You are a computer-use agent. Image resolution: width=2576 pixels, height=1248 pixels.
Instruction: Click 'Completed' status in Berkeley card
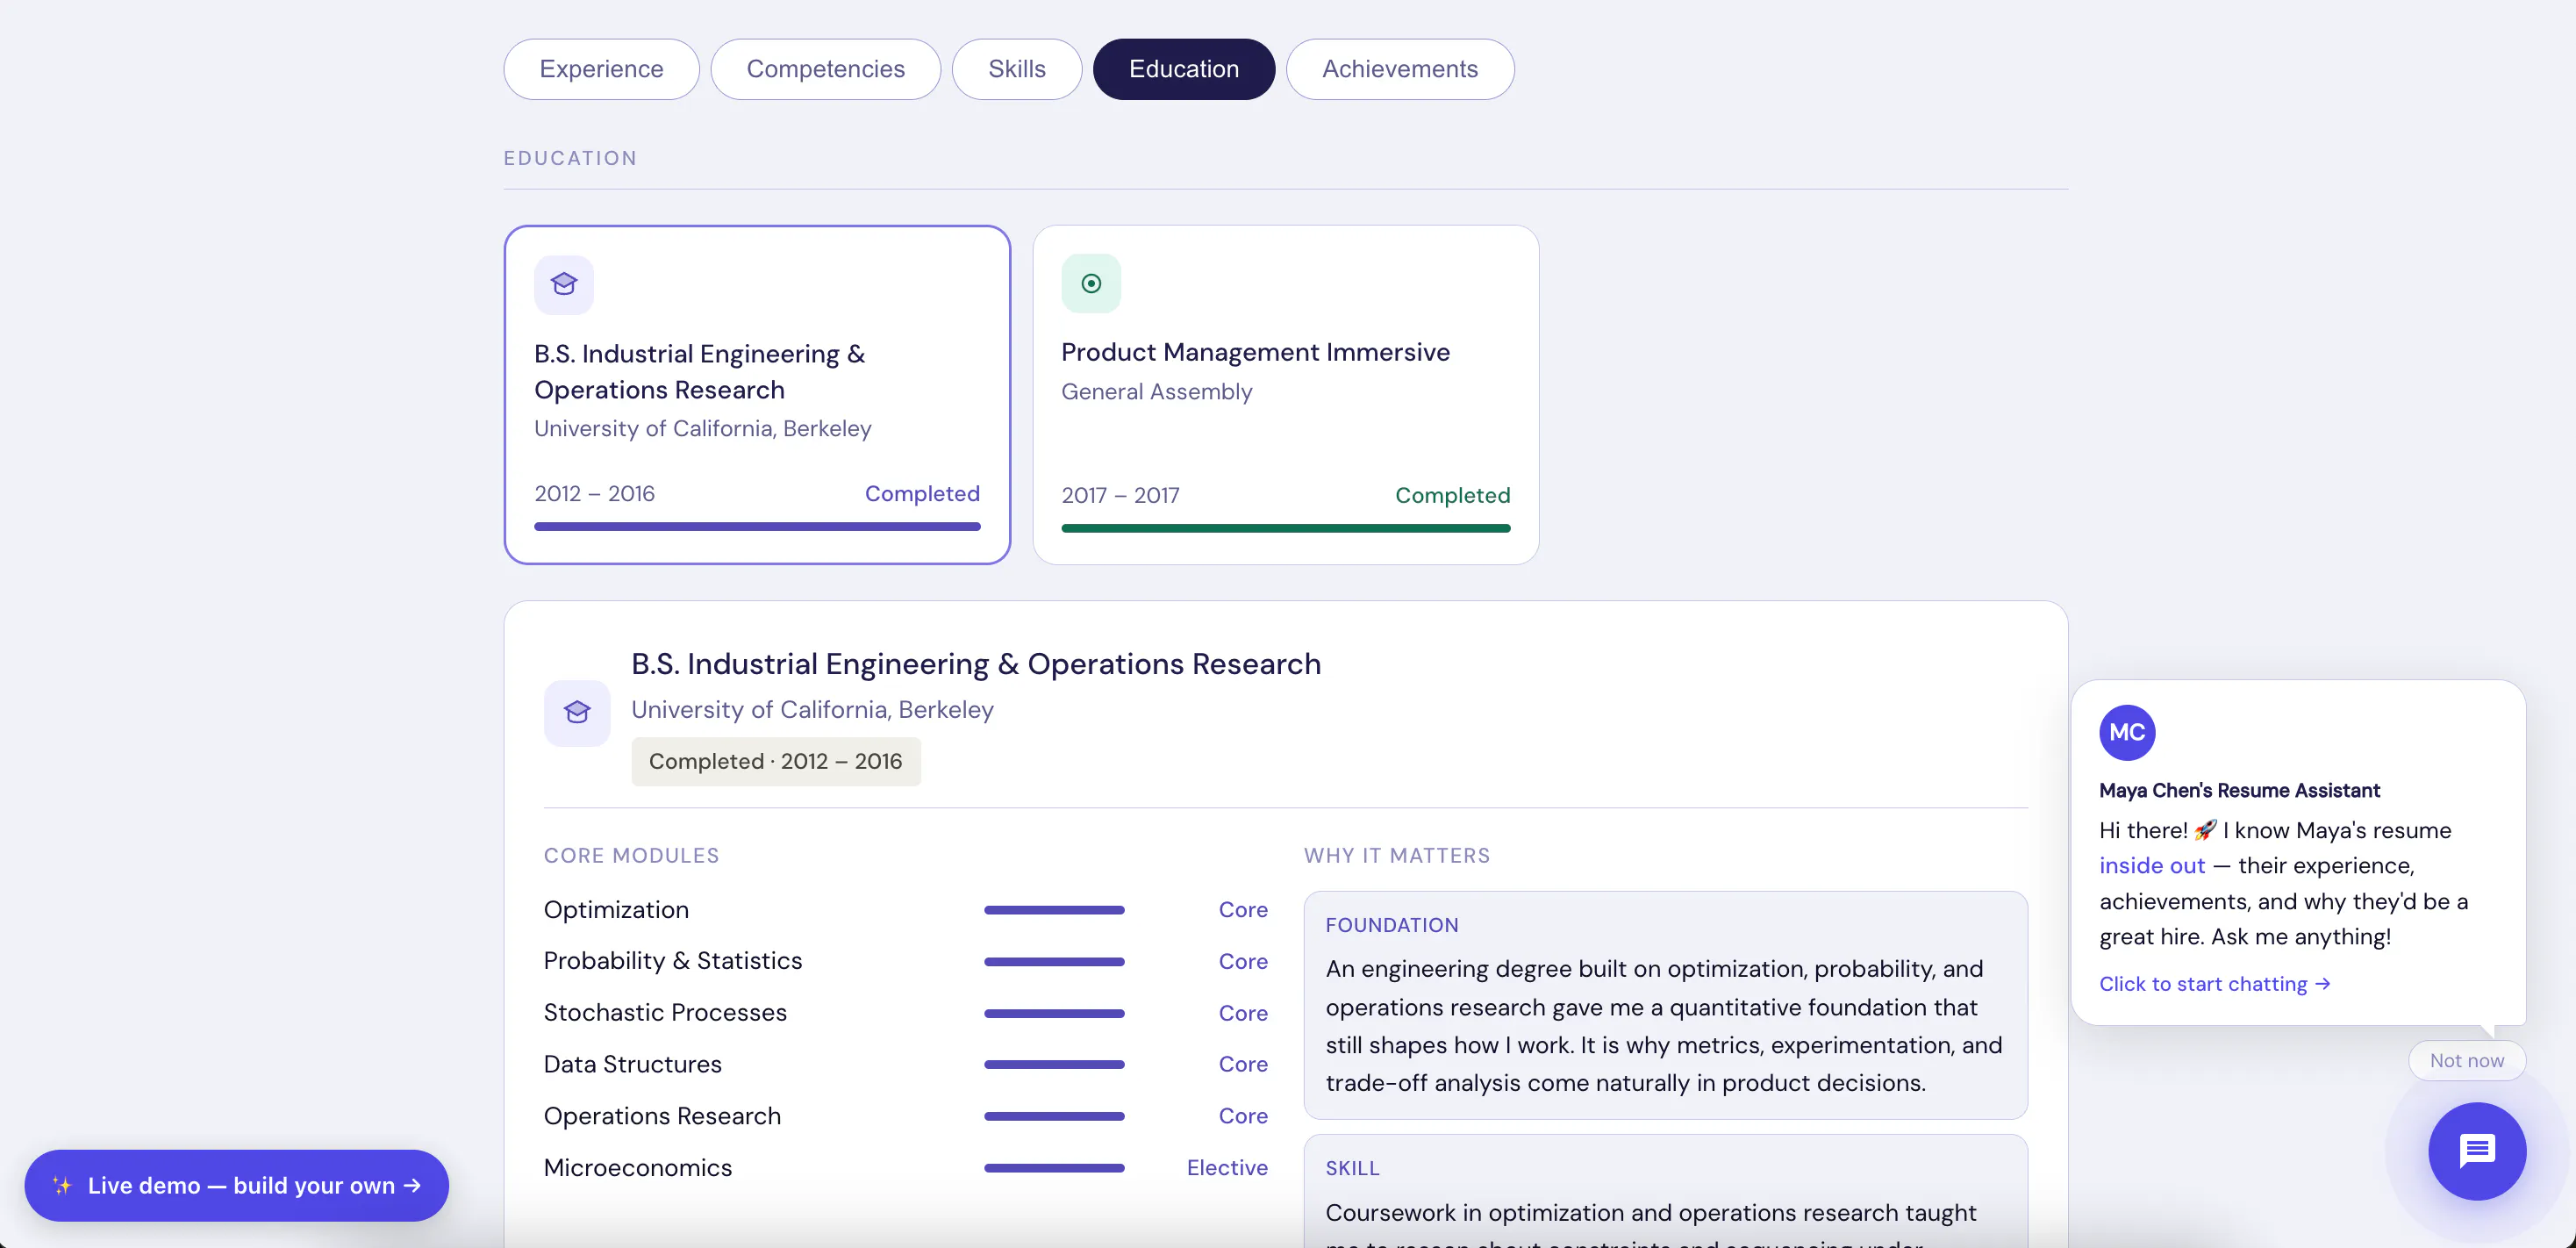[x=922, y=494]
